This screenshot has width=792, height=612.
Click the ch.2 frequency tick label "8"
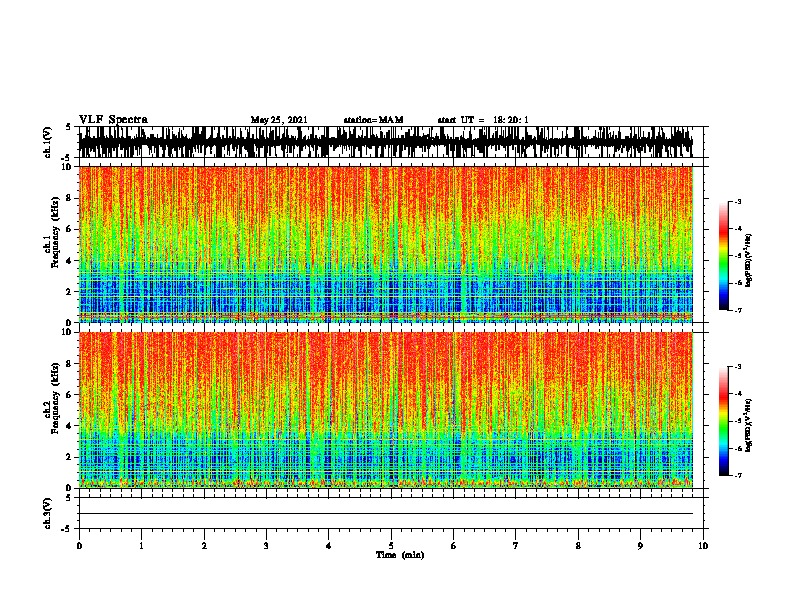69,364
